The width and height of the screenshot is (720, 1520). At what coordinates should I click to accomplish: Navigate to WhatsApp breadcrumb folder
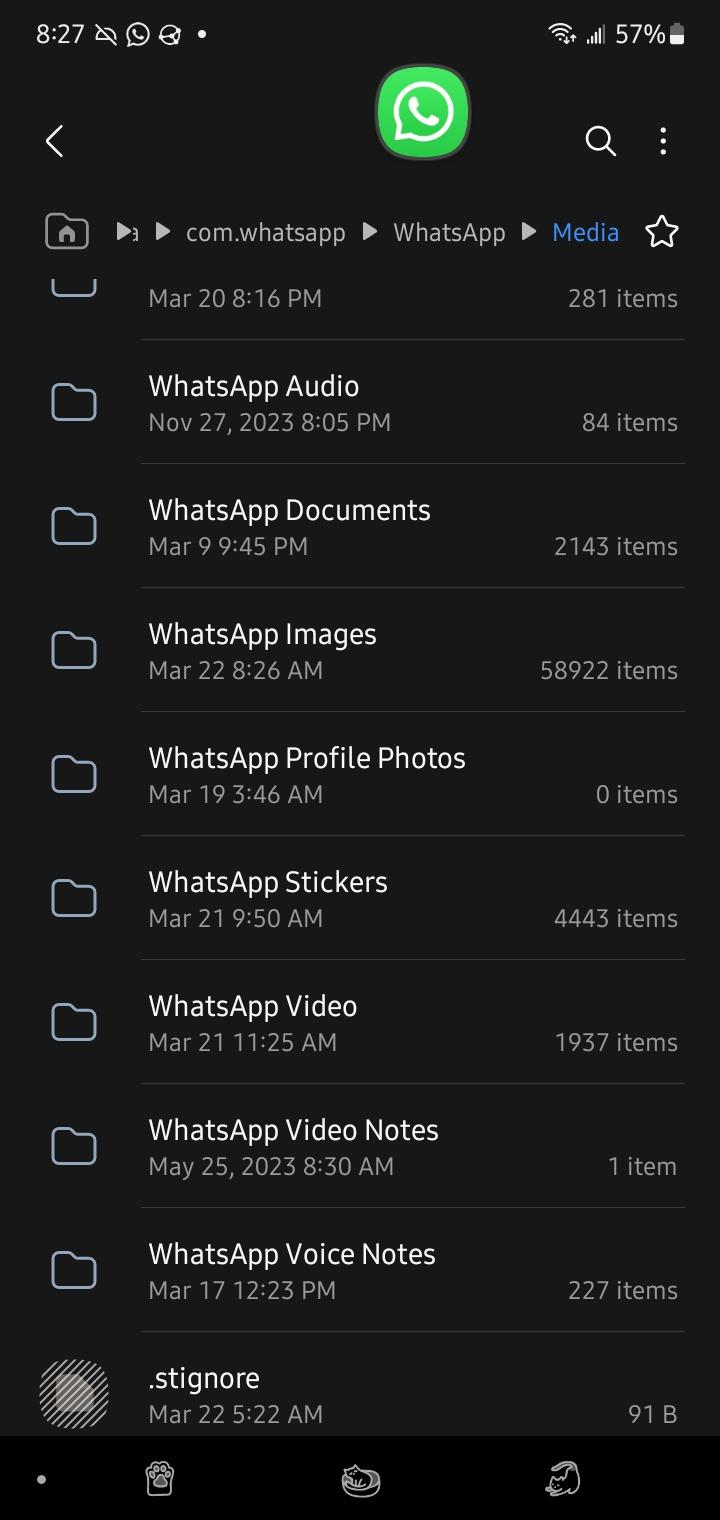[x=449, y=232]
